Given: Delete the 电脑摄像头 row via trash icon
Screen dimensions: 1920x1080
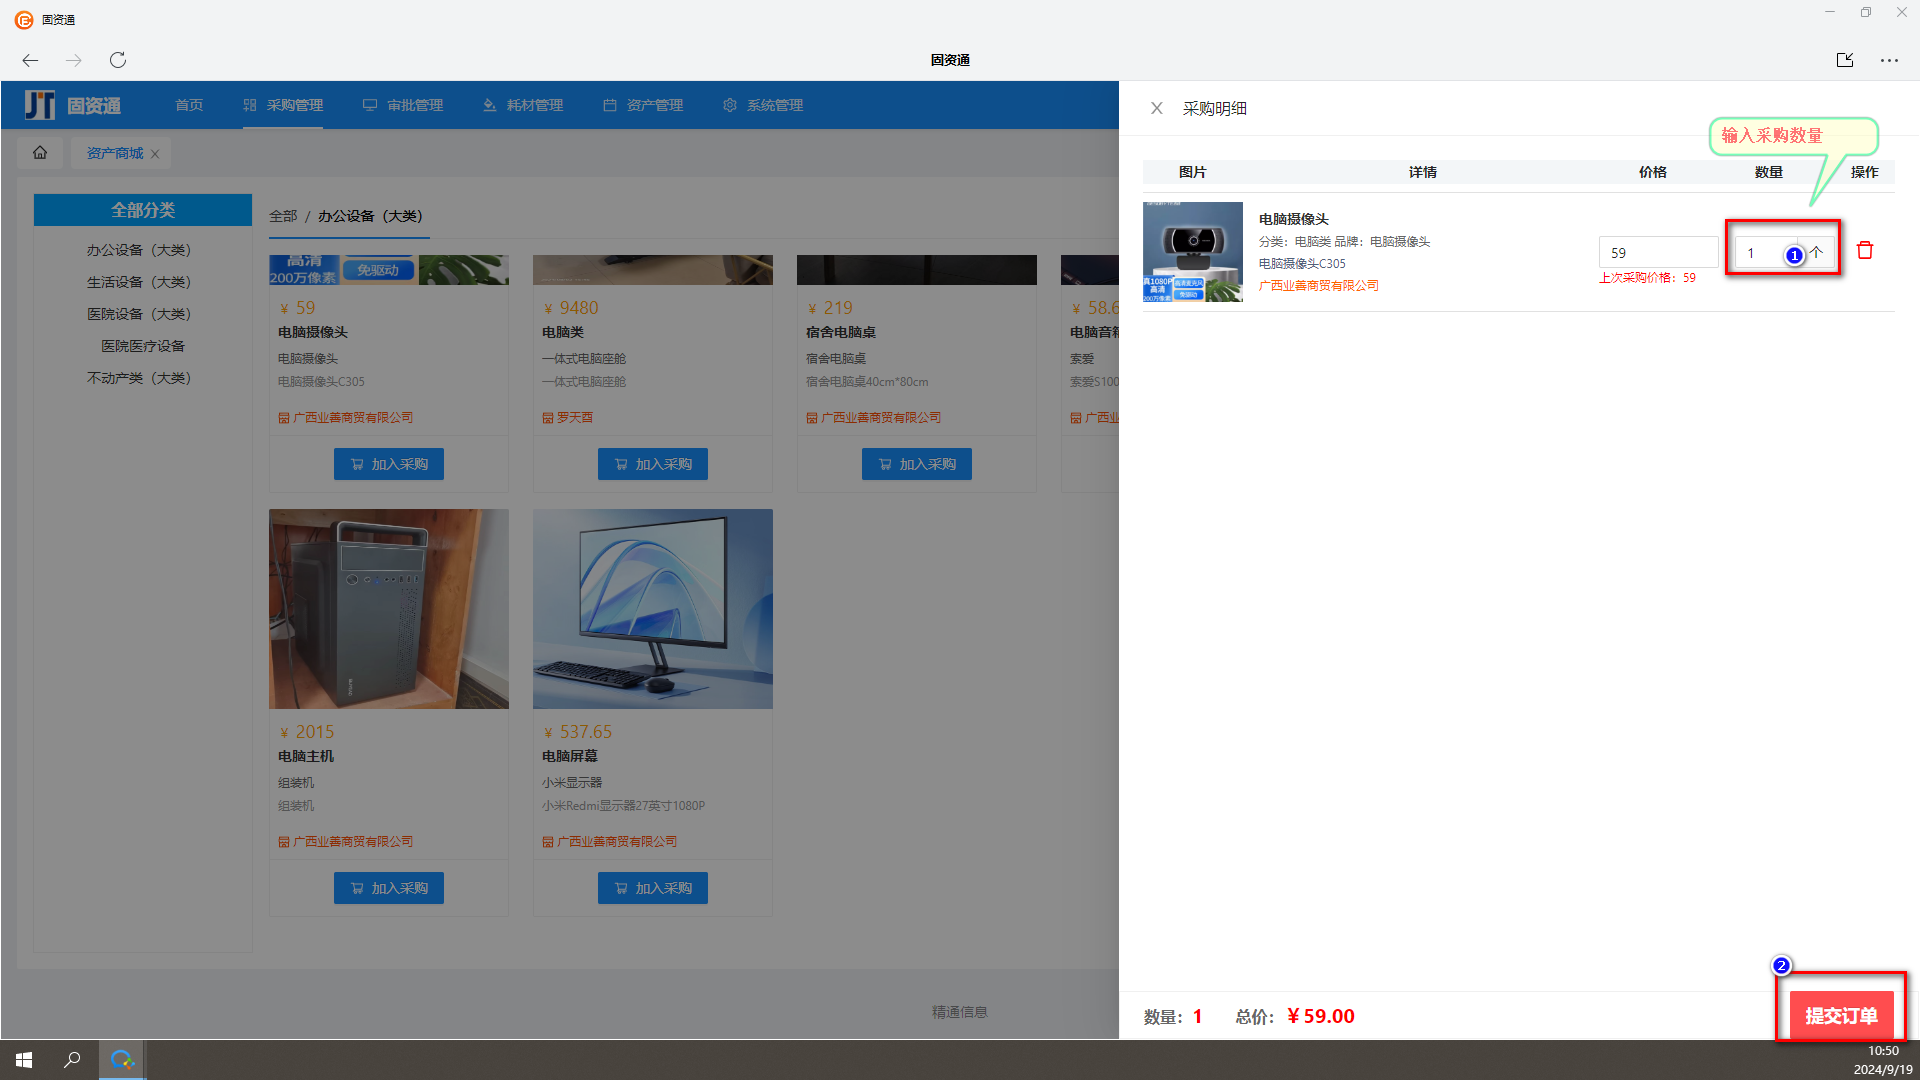Looking at the screenshot, I should pyautogui.click(x=1865, y=250).
